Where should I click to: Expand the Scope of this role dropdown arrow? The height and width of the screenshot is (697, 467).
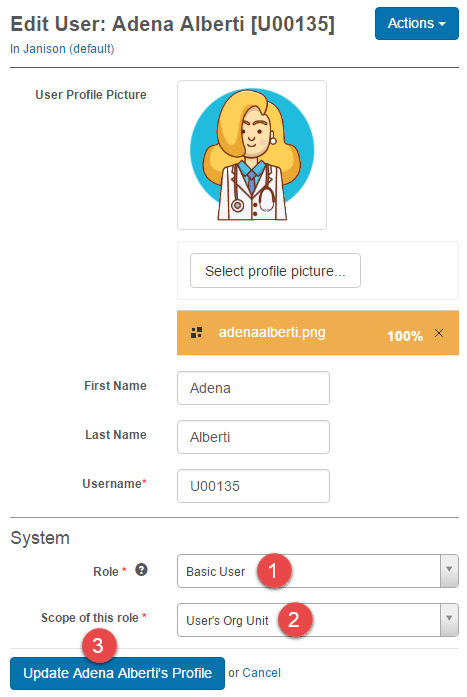[449, 620]
